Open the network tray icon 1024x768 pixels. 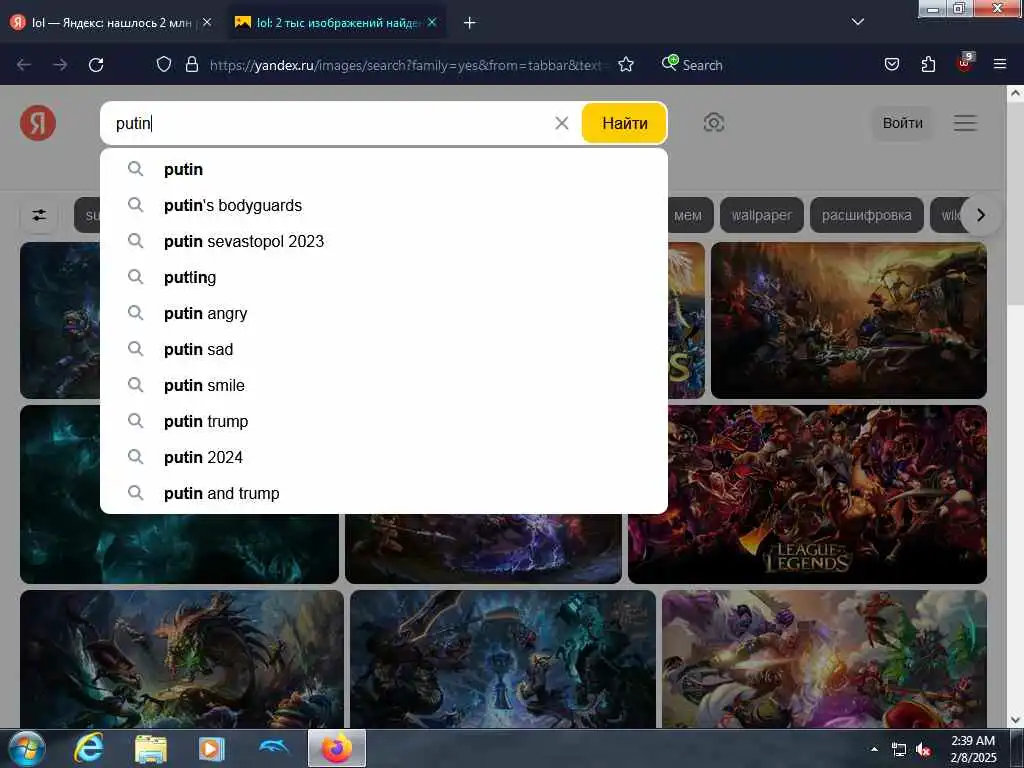[x=899, y=750]
